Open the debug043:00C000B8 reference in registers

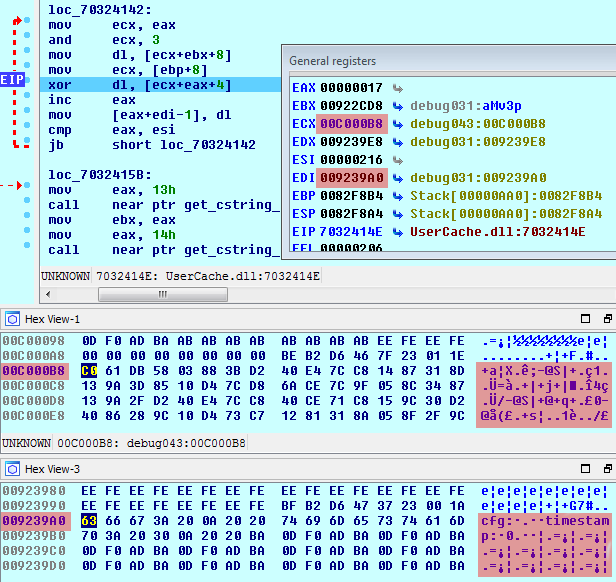[x=478, y=124]
